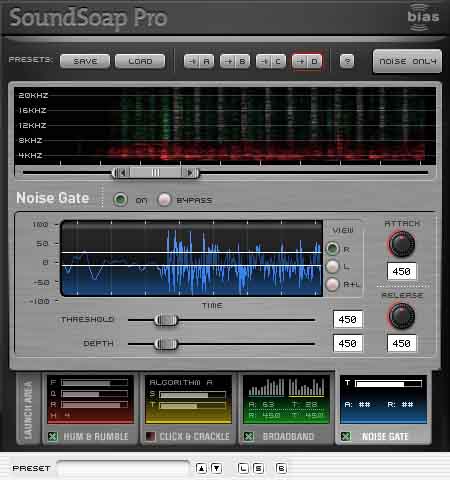Image resolution: width=450 pixels, height=480 pixels.
Task: Open the Broadband module thumbnail
Action: pos(286,400)
